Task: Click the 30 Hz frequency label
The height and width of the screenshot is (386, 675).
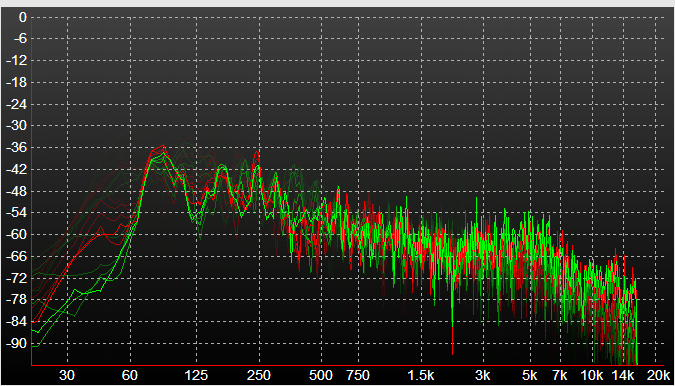Action: [x=67, y=375]
